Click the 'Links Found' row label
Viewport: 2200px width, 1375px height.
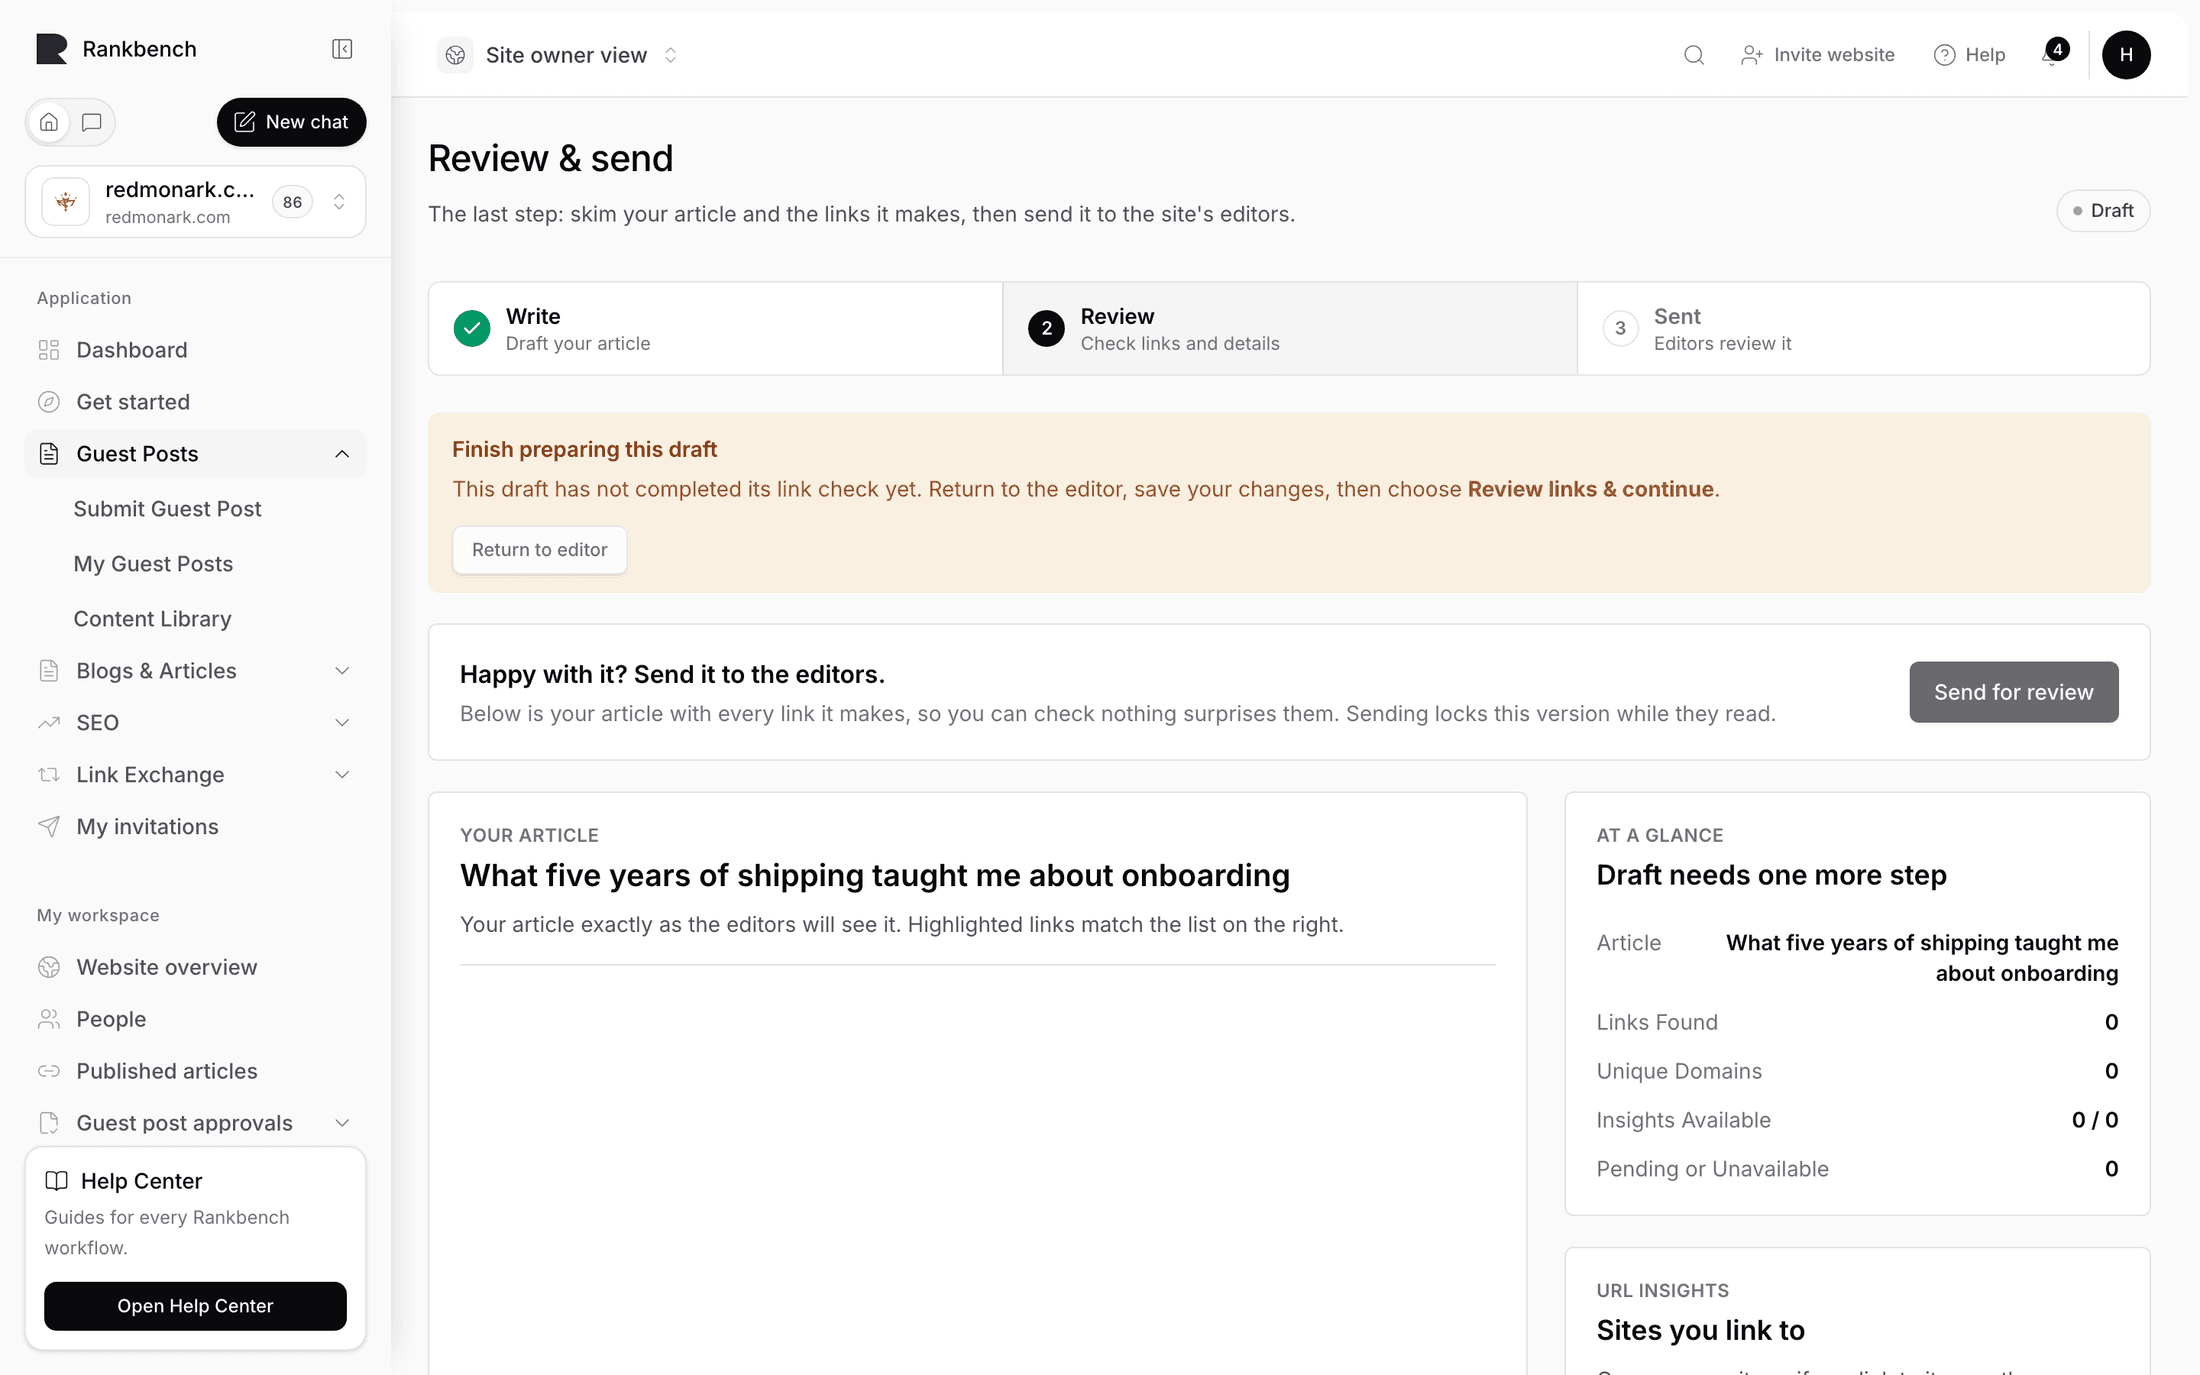pyautogui.click(x=1657, y=1022)
